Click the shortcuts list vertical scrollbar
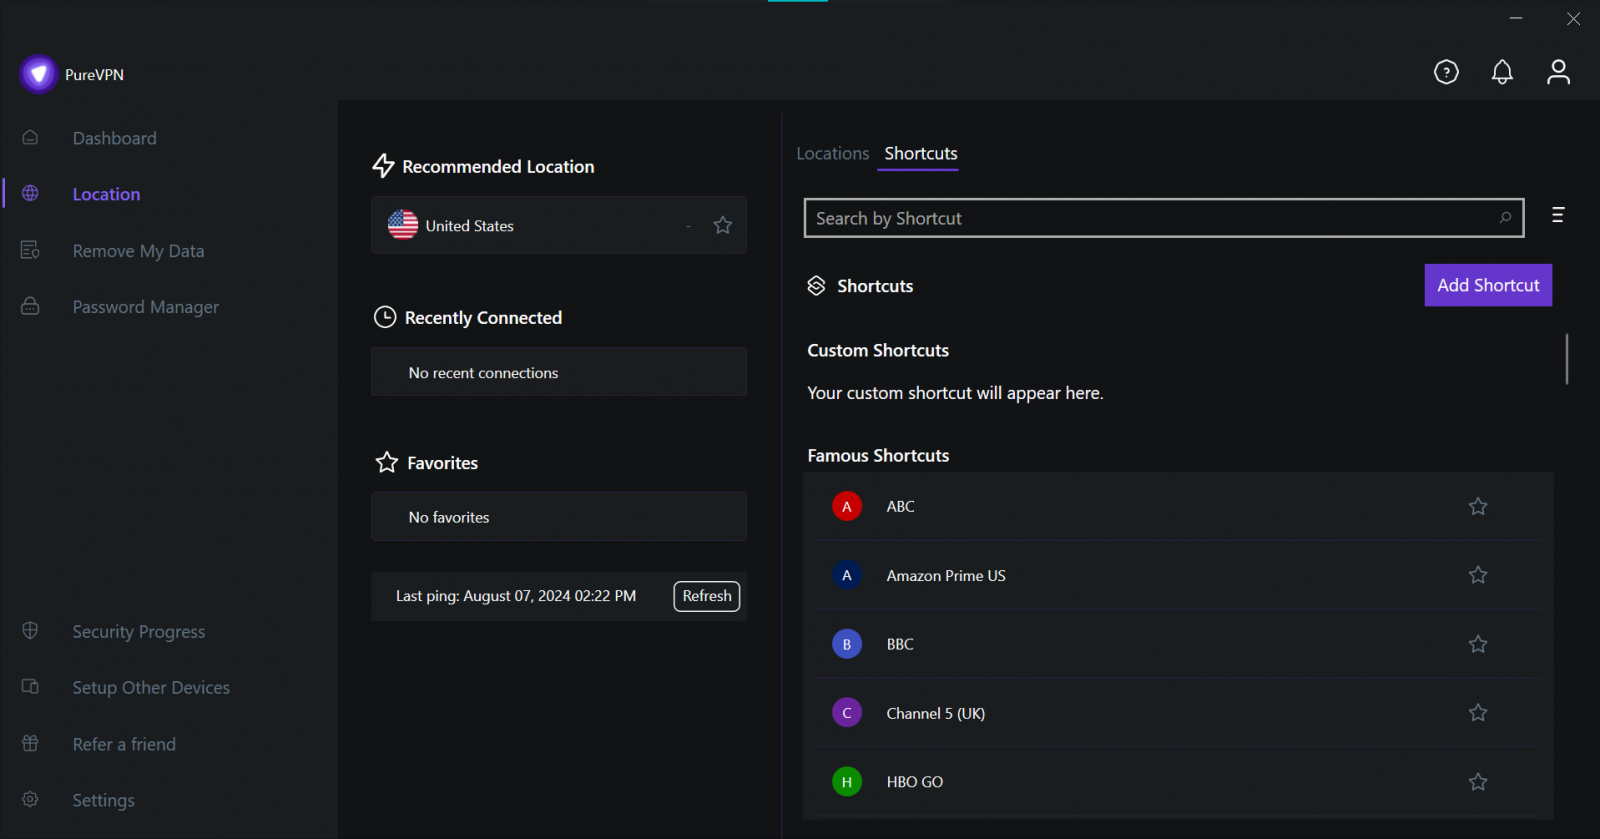 coord(1566,359)
